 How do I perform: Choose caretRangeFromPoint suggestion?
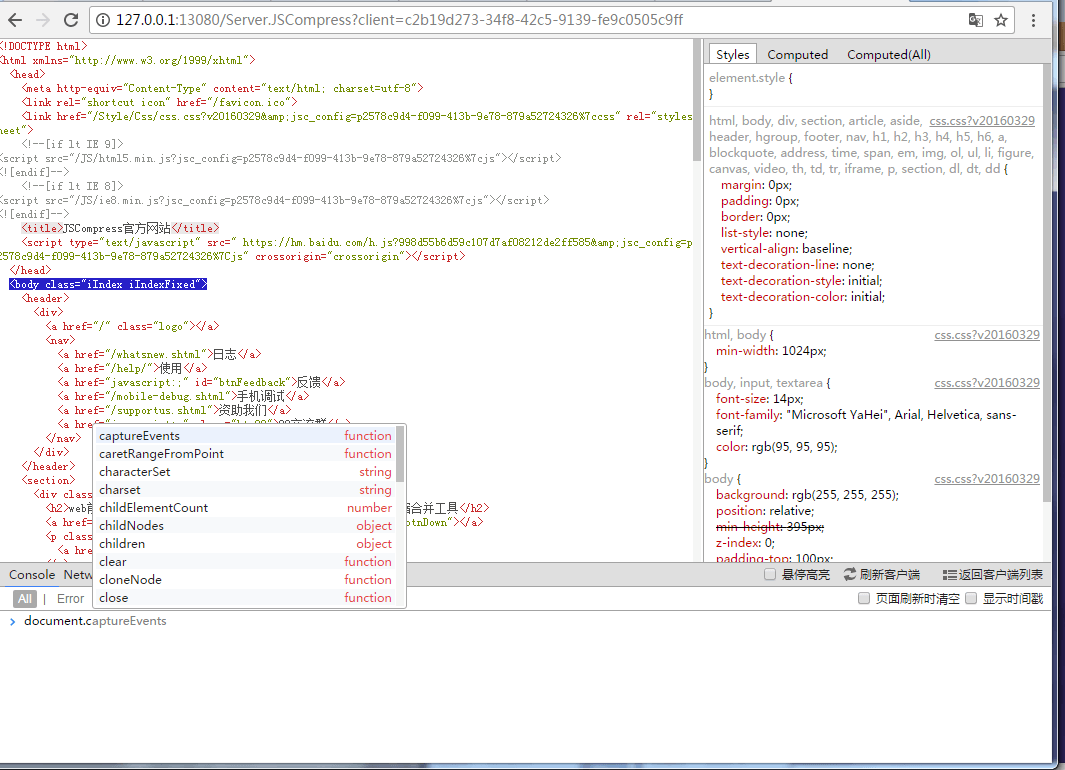[x=245, y=454]
